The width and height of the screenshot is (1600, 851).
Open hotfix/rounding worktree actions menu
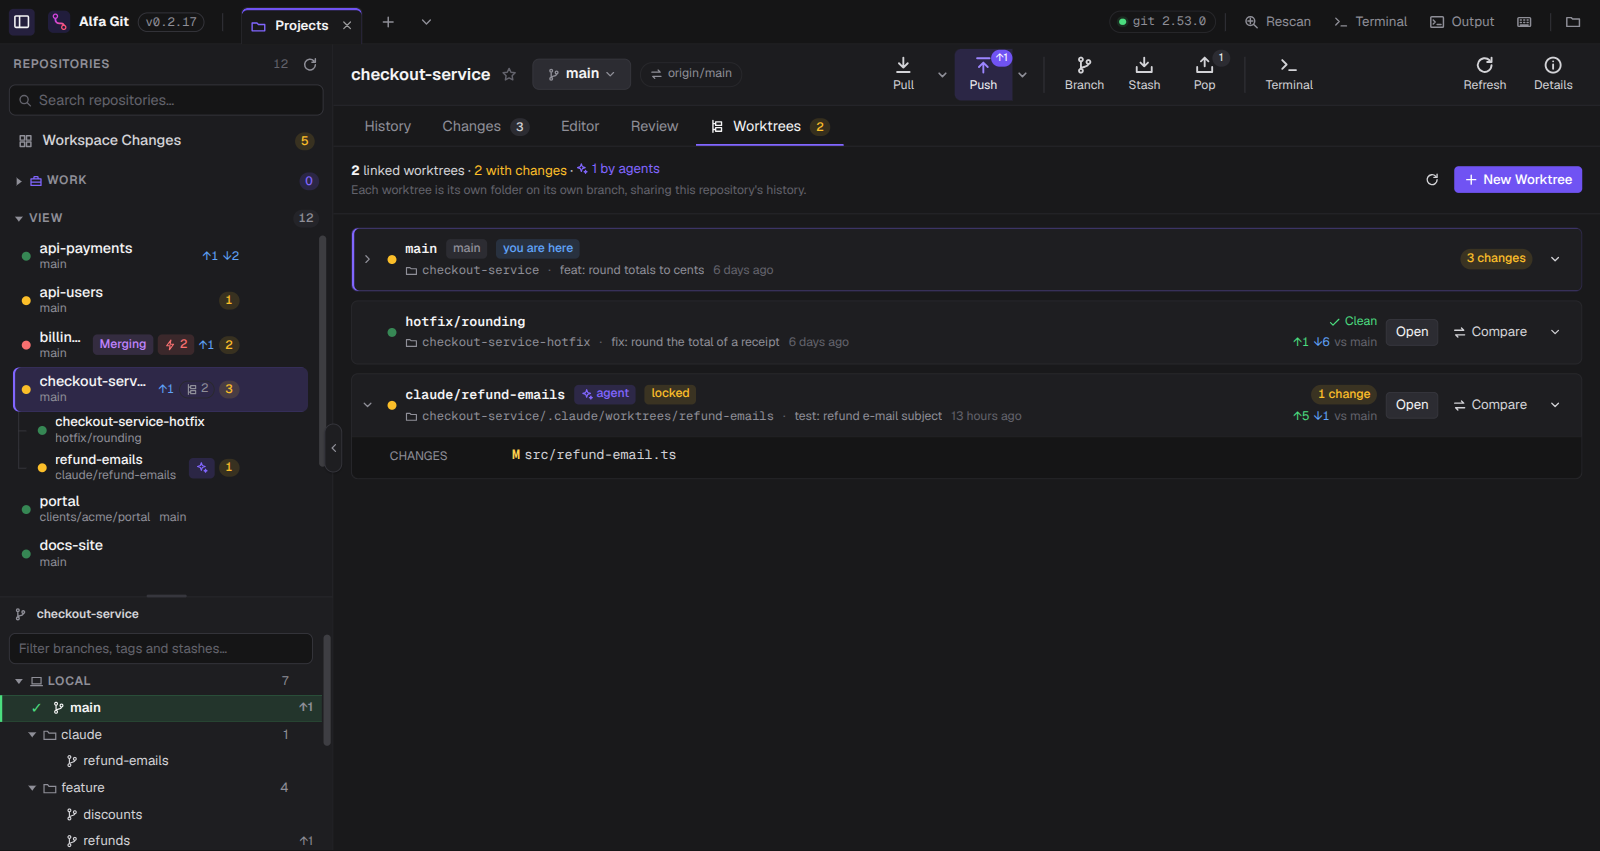pyautogui.click(x=1555, y=332)
